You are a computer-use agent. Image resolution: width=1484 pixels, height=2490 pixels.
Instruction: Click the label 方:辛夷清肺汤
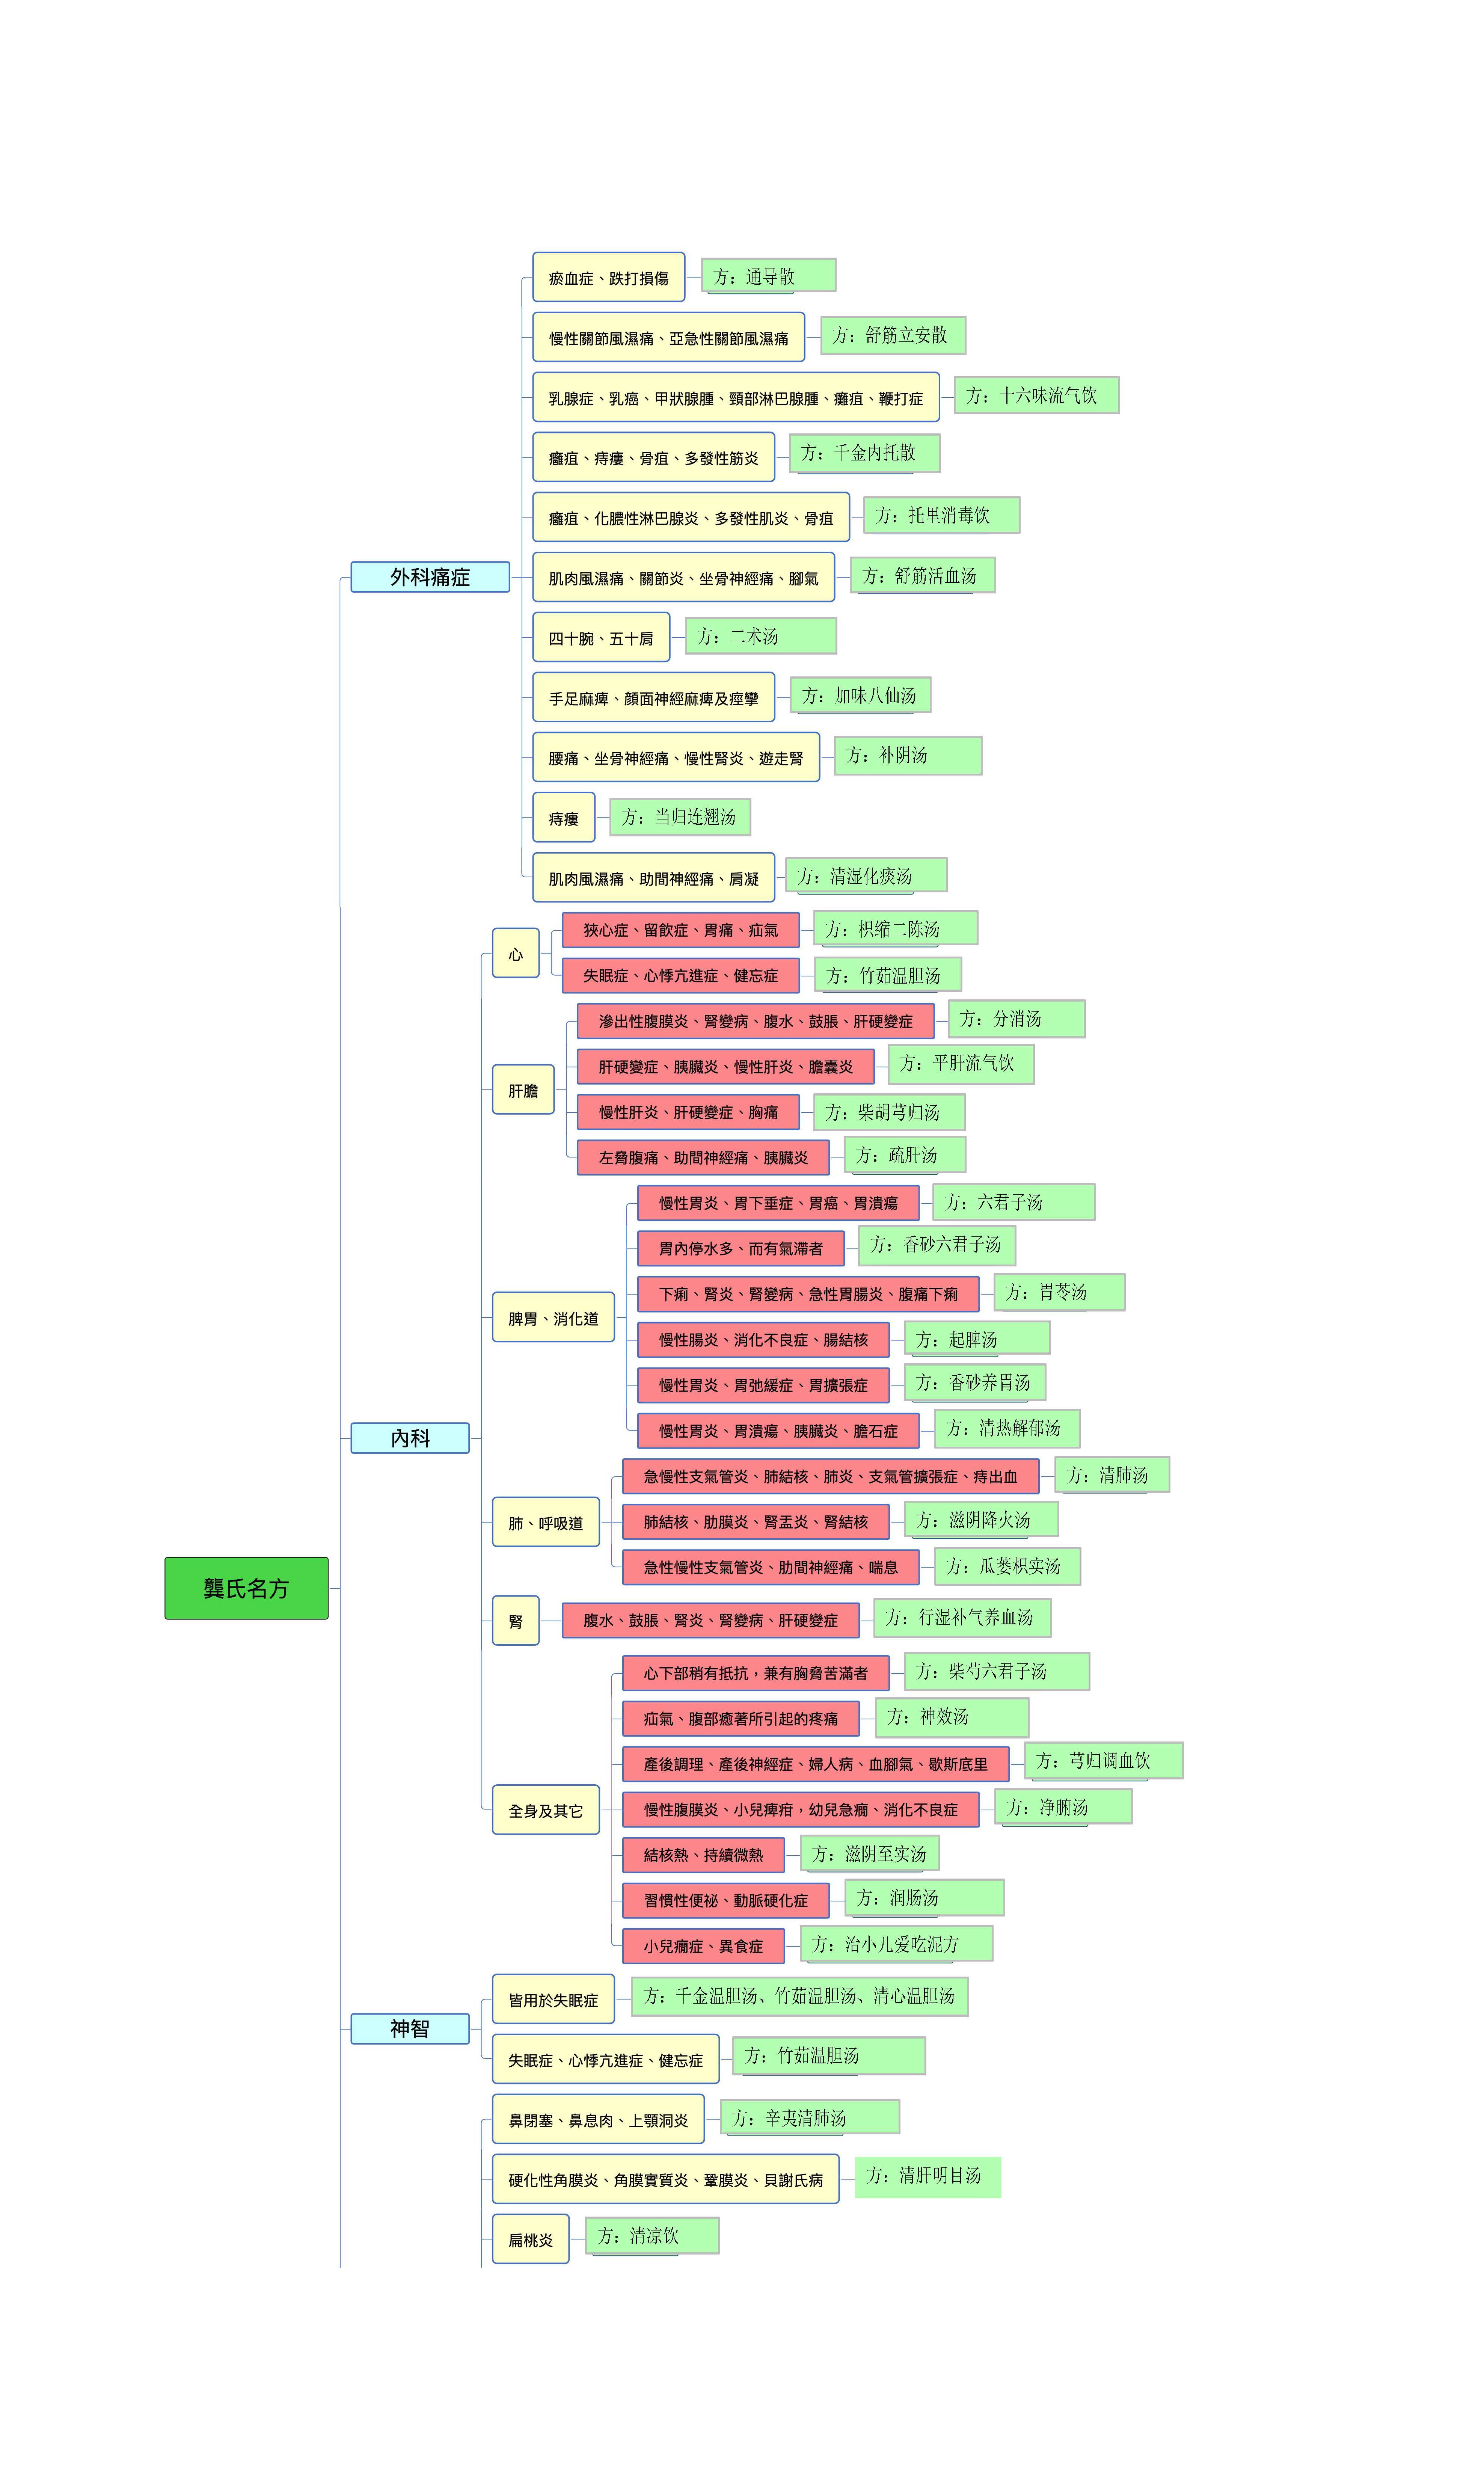coord(810,2117)
